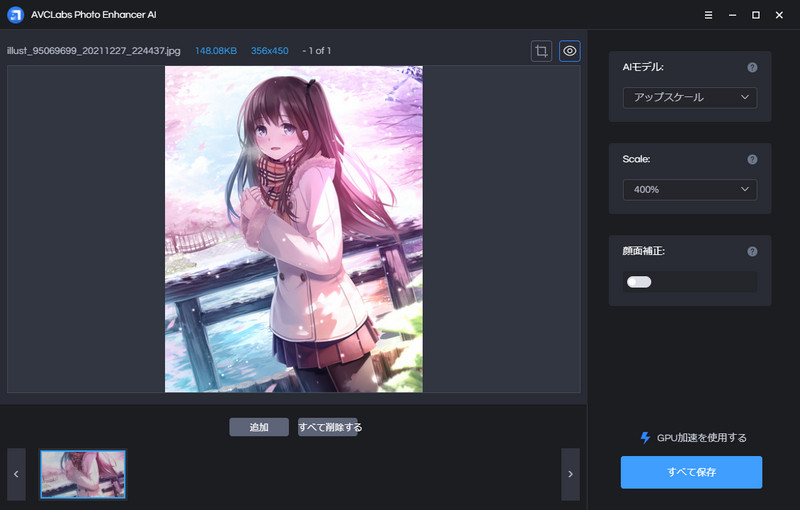
Task: Go to the next thumbnail with the right arrow
Action: (x=570, y=474)
